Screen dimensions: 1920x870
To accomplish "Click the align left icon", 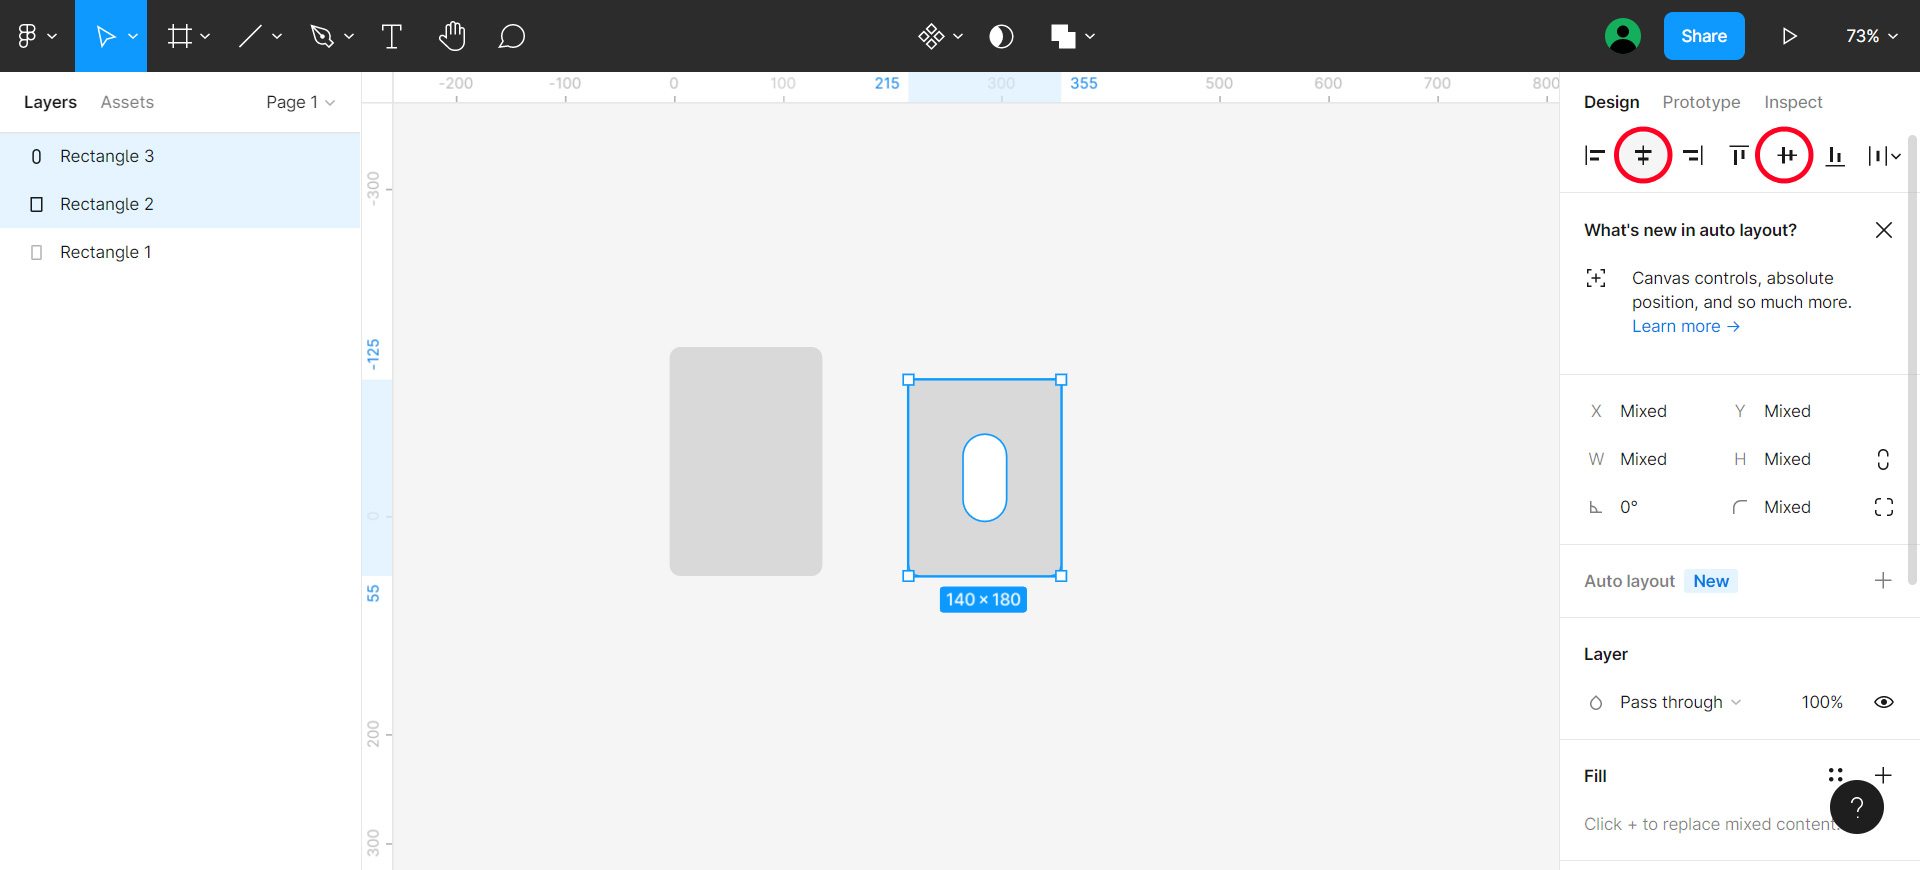I will click(1595, 155).
